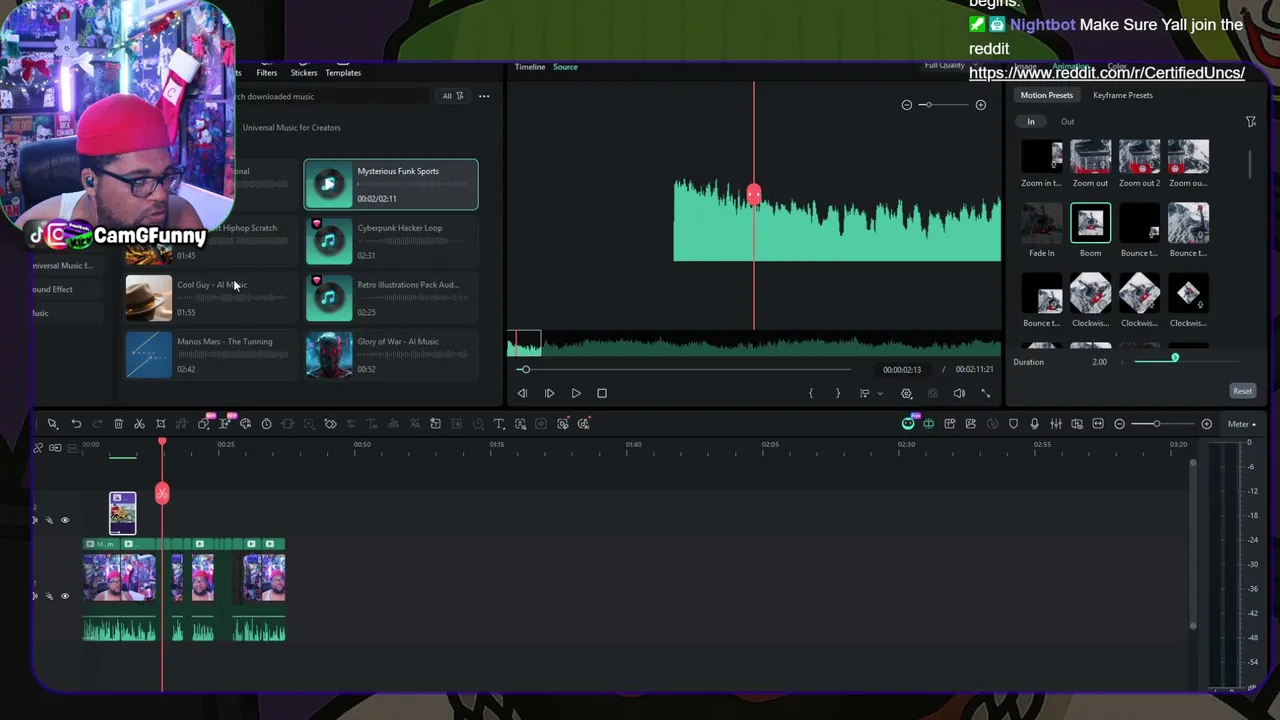Click the preview volume speaker icon

(x=959, y=394)
